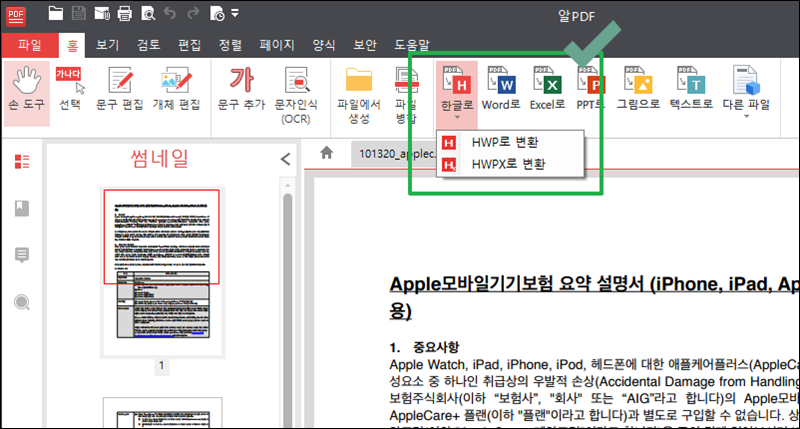Switch to the 편집 ribbon tab

189,45
